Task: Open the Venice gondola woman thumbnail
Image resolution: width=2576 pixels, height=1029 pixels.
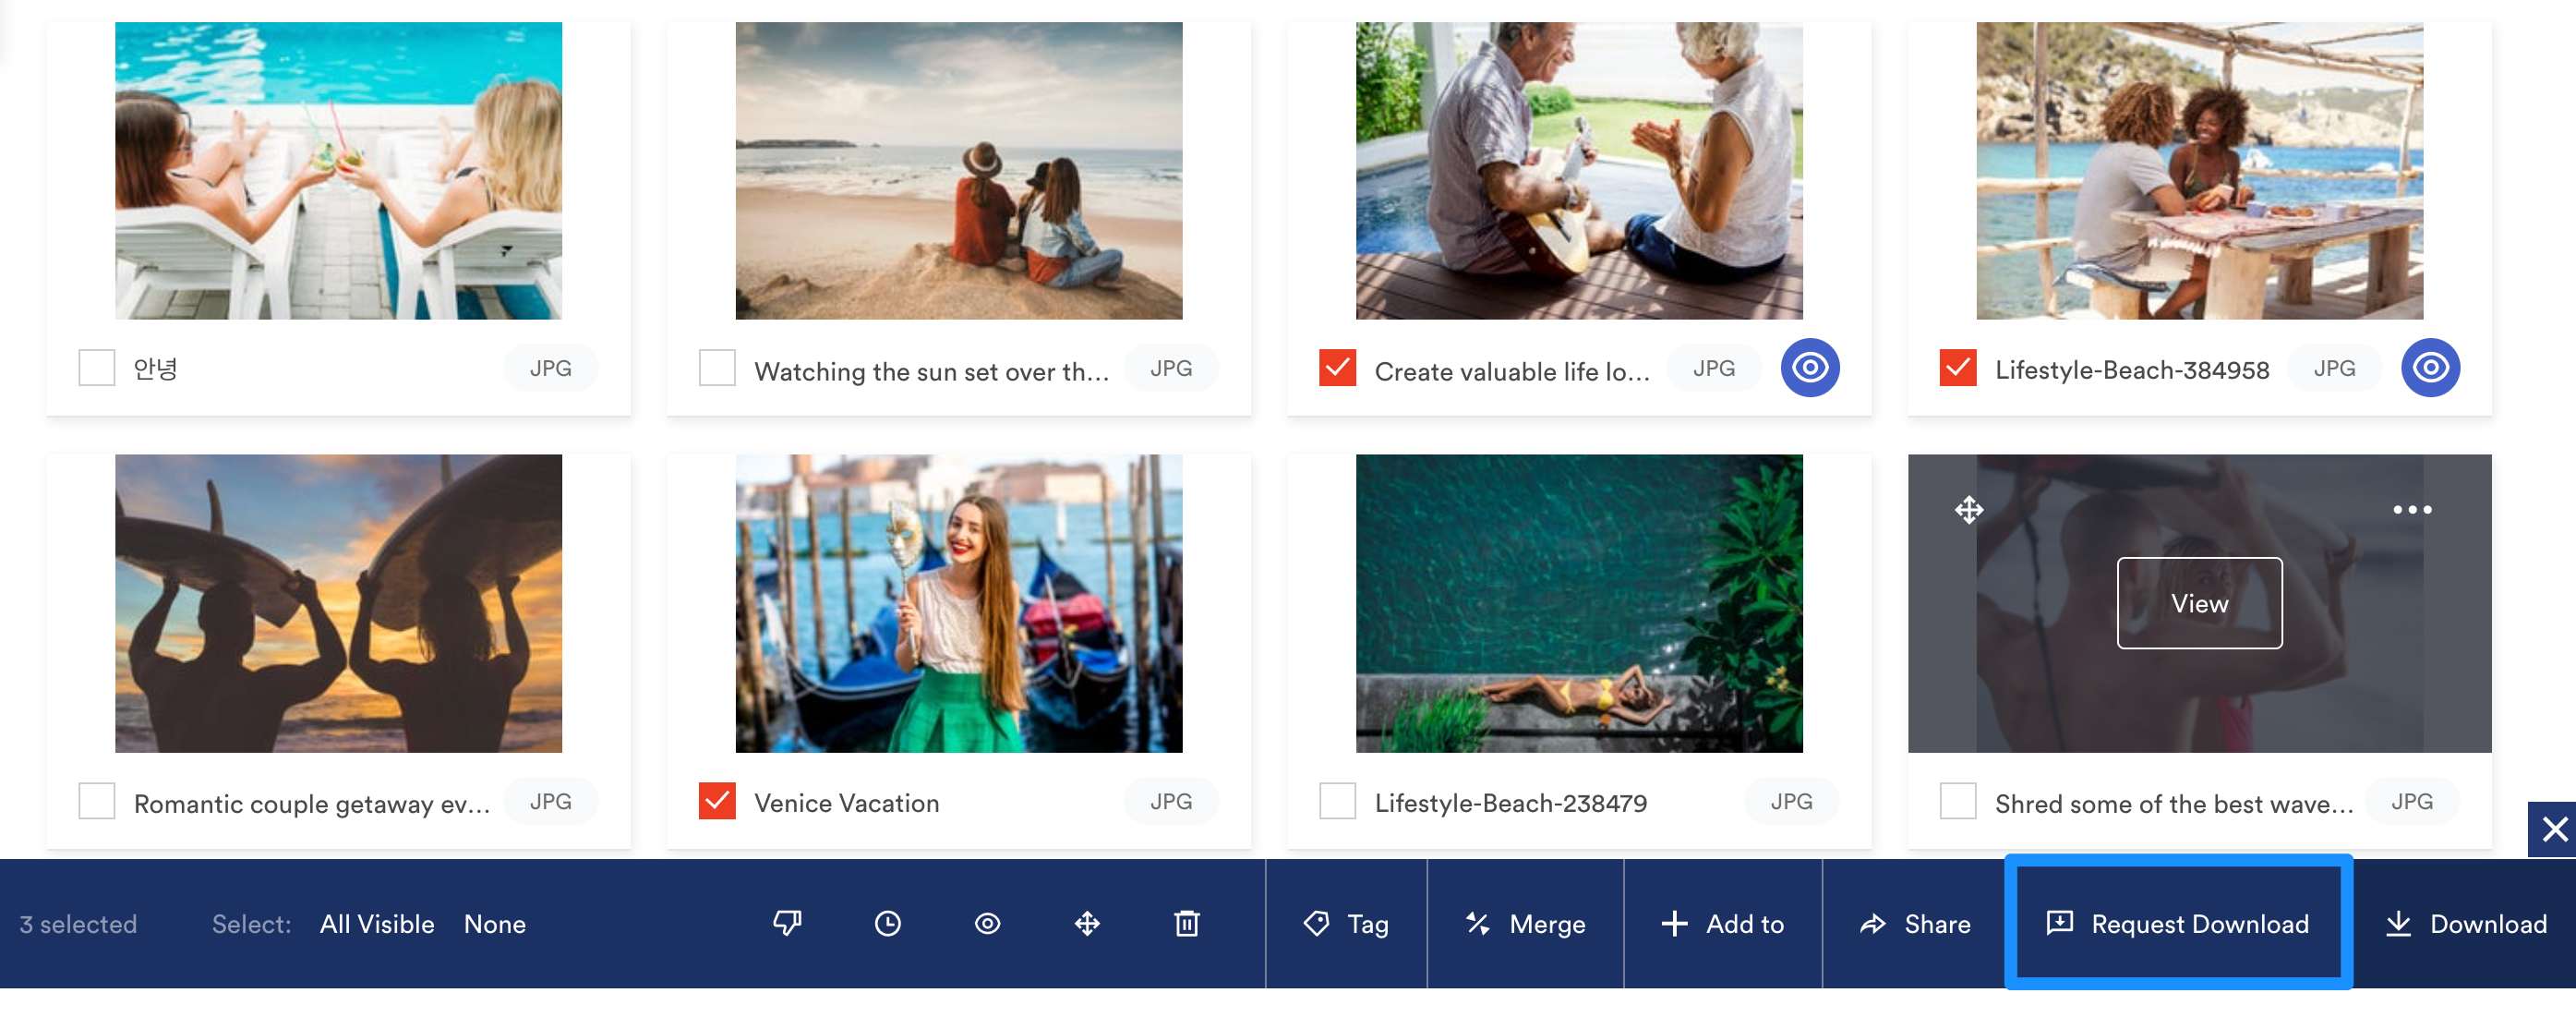Action: (x=959, y=603)
